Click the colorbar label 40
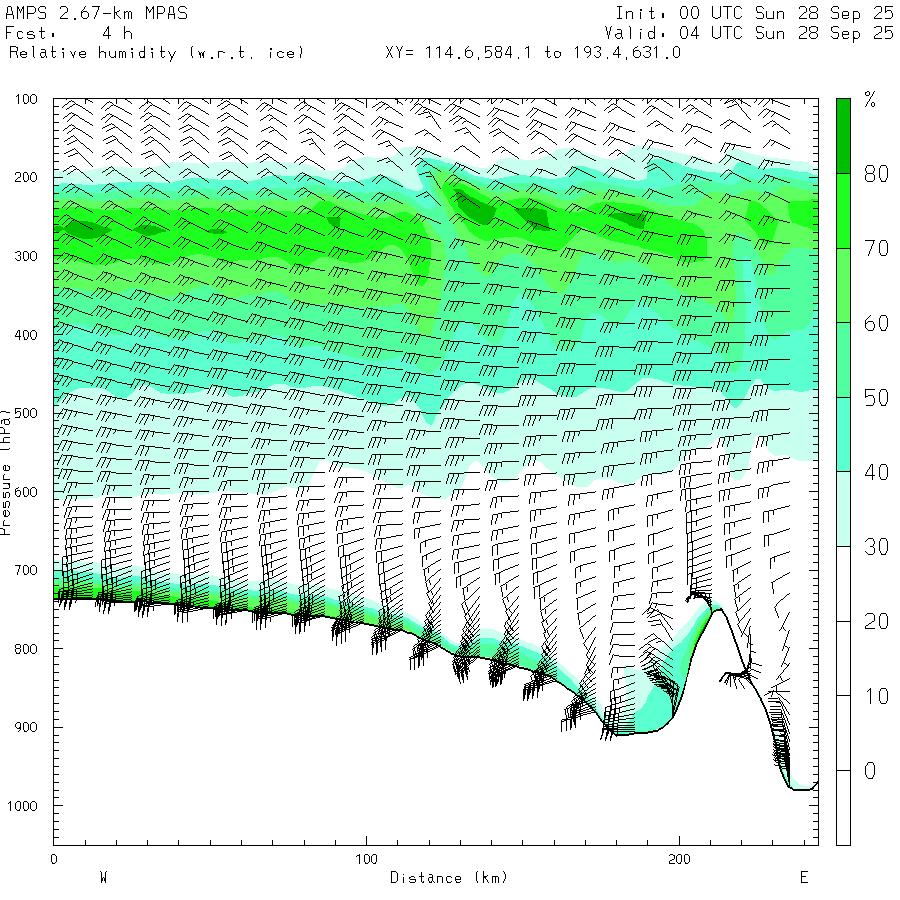 pos(876,472)
